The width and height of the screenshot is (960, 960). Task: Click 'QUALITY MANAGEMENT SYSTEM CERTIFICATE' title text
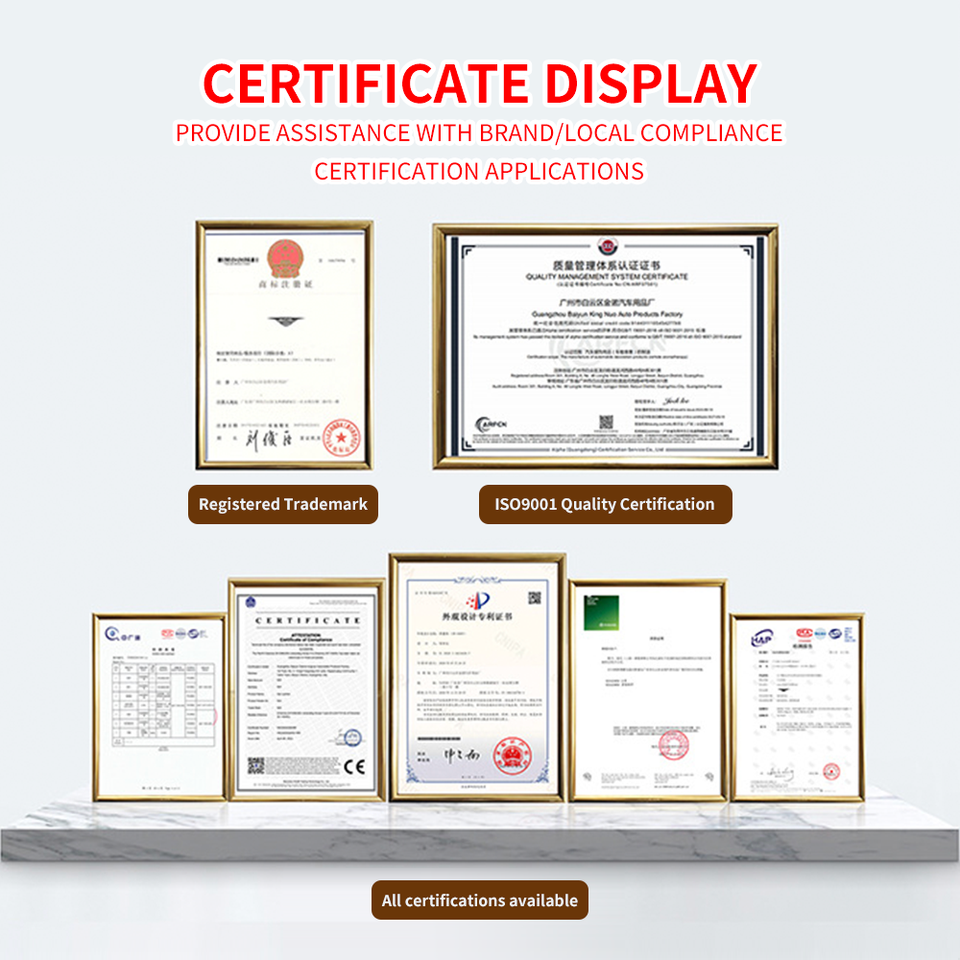point(607,277)
